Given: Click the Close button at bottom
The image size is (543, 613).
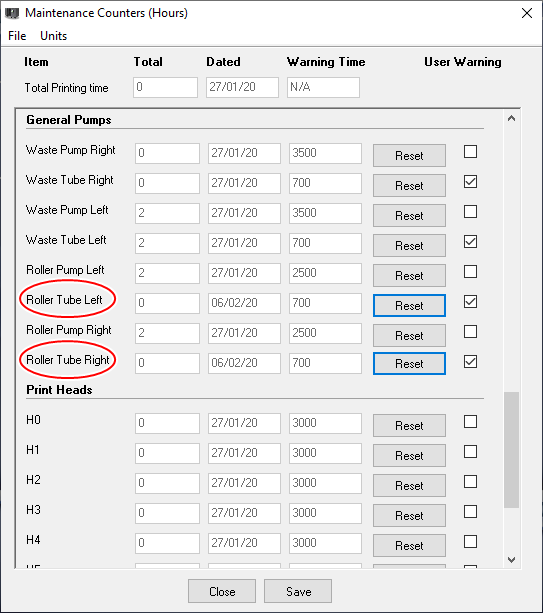Looking at the screenshot, I should click(222, 591).
